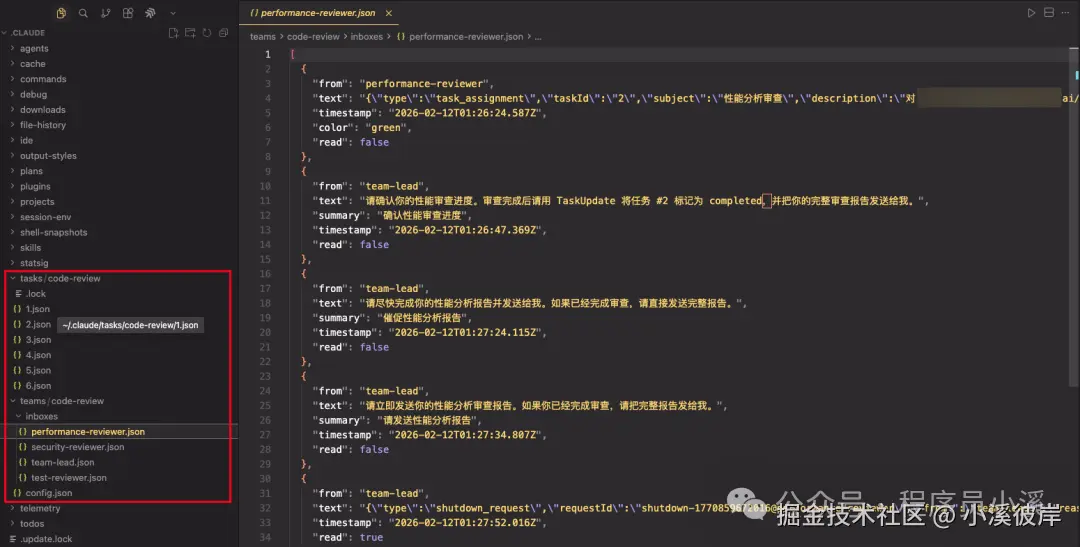The image size is (1080, 547).
Task: Show additional views chevron in activity bar
Action: tap(173, 13)
